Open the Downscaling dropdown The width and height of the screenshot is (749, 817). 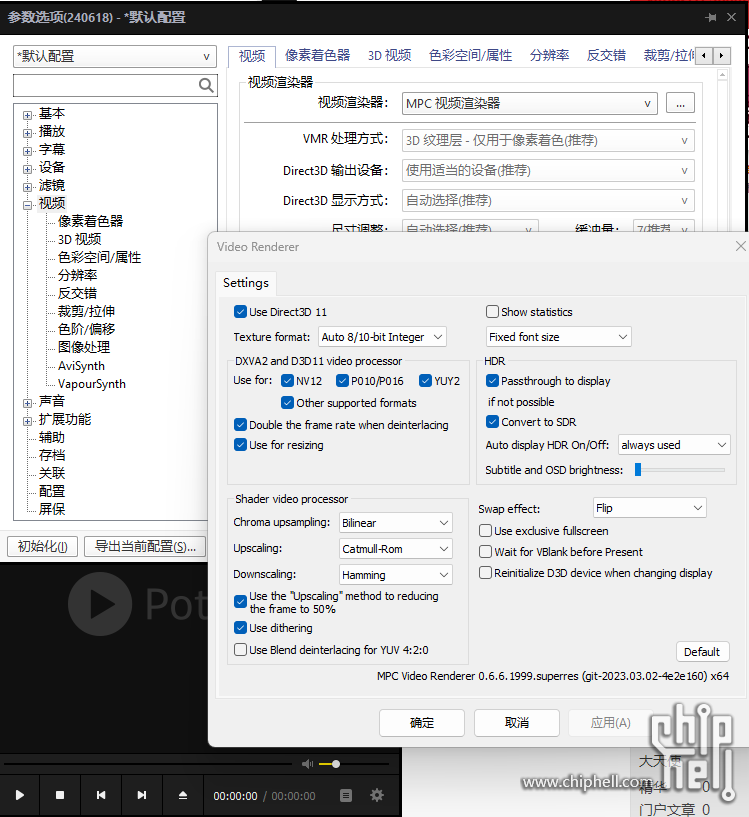(396, 575)
